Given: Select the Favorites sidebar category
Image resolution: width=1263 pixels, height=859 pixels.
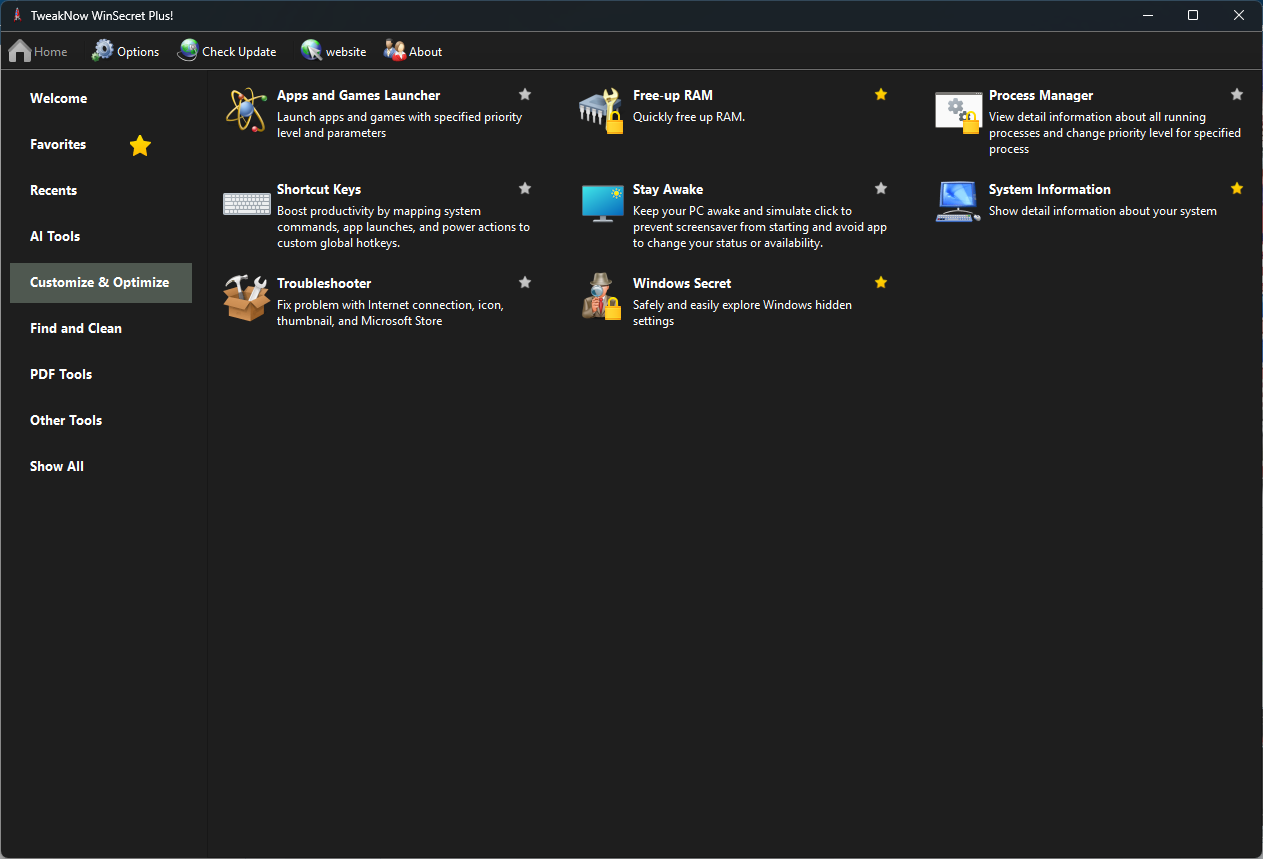Looking at the screenshot, I should click(x=58, y=145).
